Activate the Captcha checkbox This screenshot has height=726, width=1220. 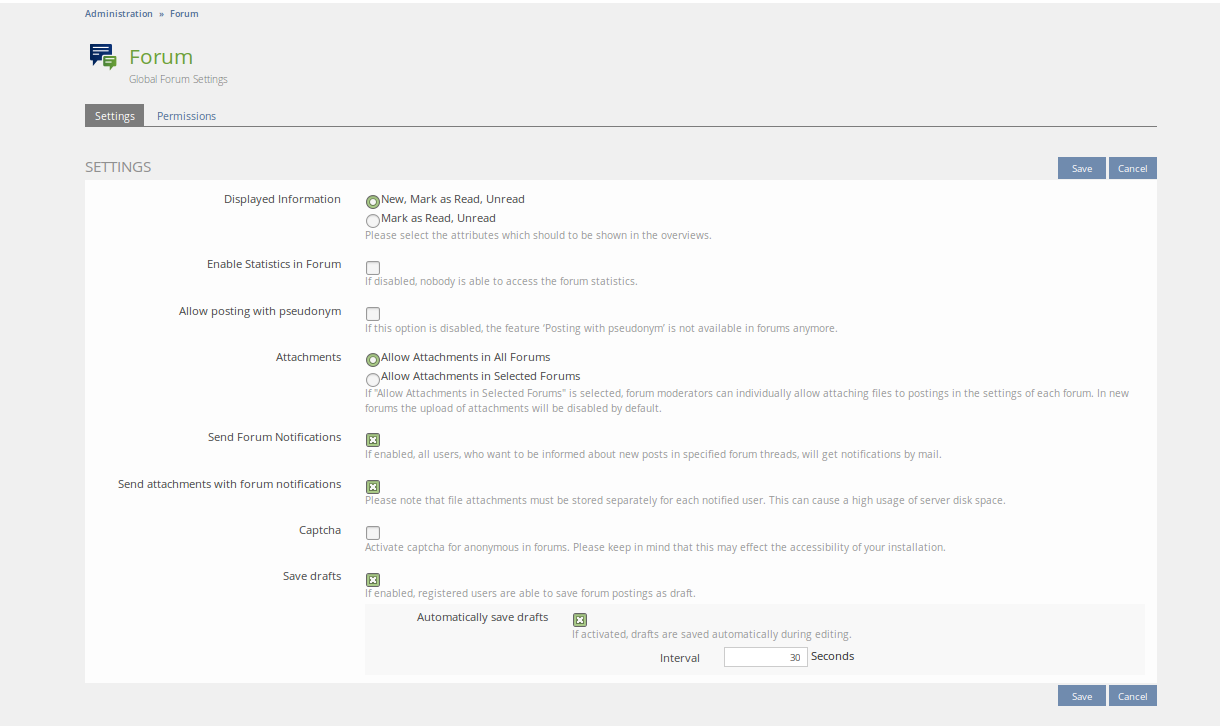[373, 533]
